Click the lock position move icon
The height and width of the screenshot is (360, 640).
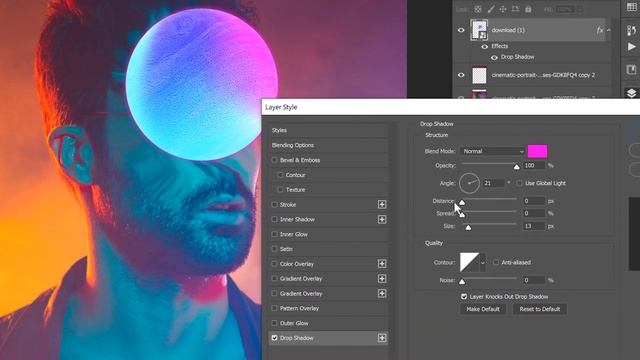503,9
